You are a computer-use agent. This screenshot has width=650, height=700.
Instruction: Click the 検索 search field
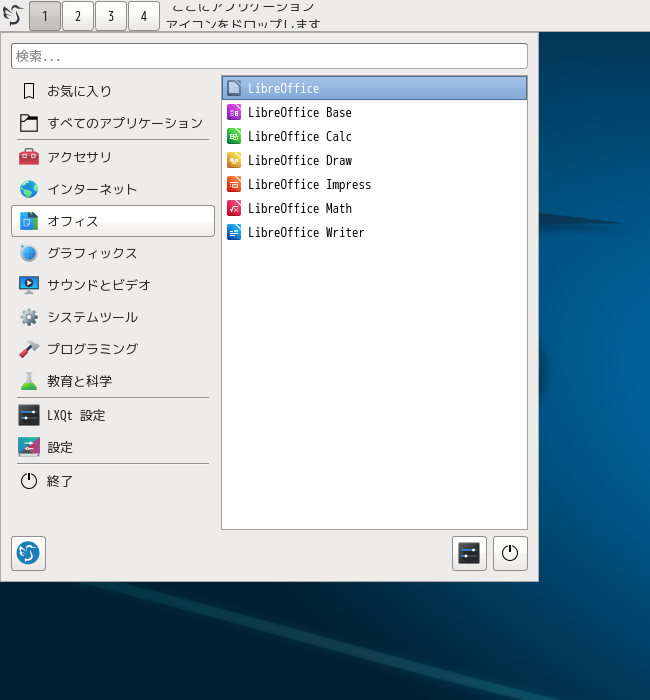coord(269,56)
